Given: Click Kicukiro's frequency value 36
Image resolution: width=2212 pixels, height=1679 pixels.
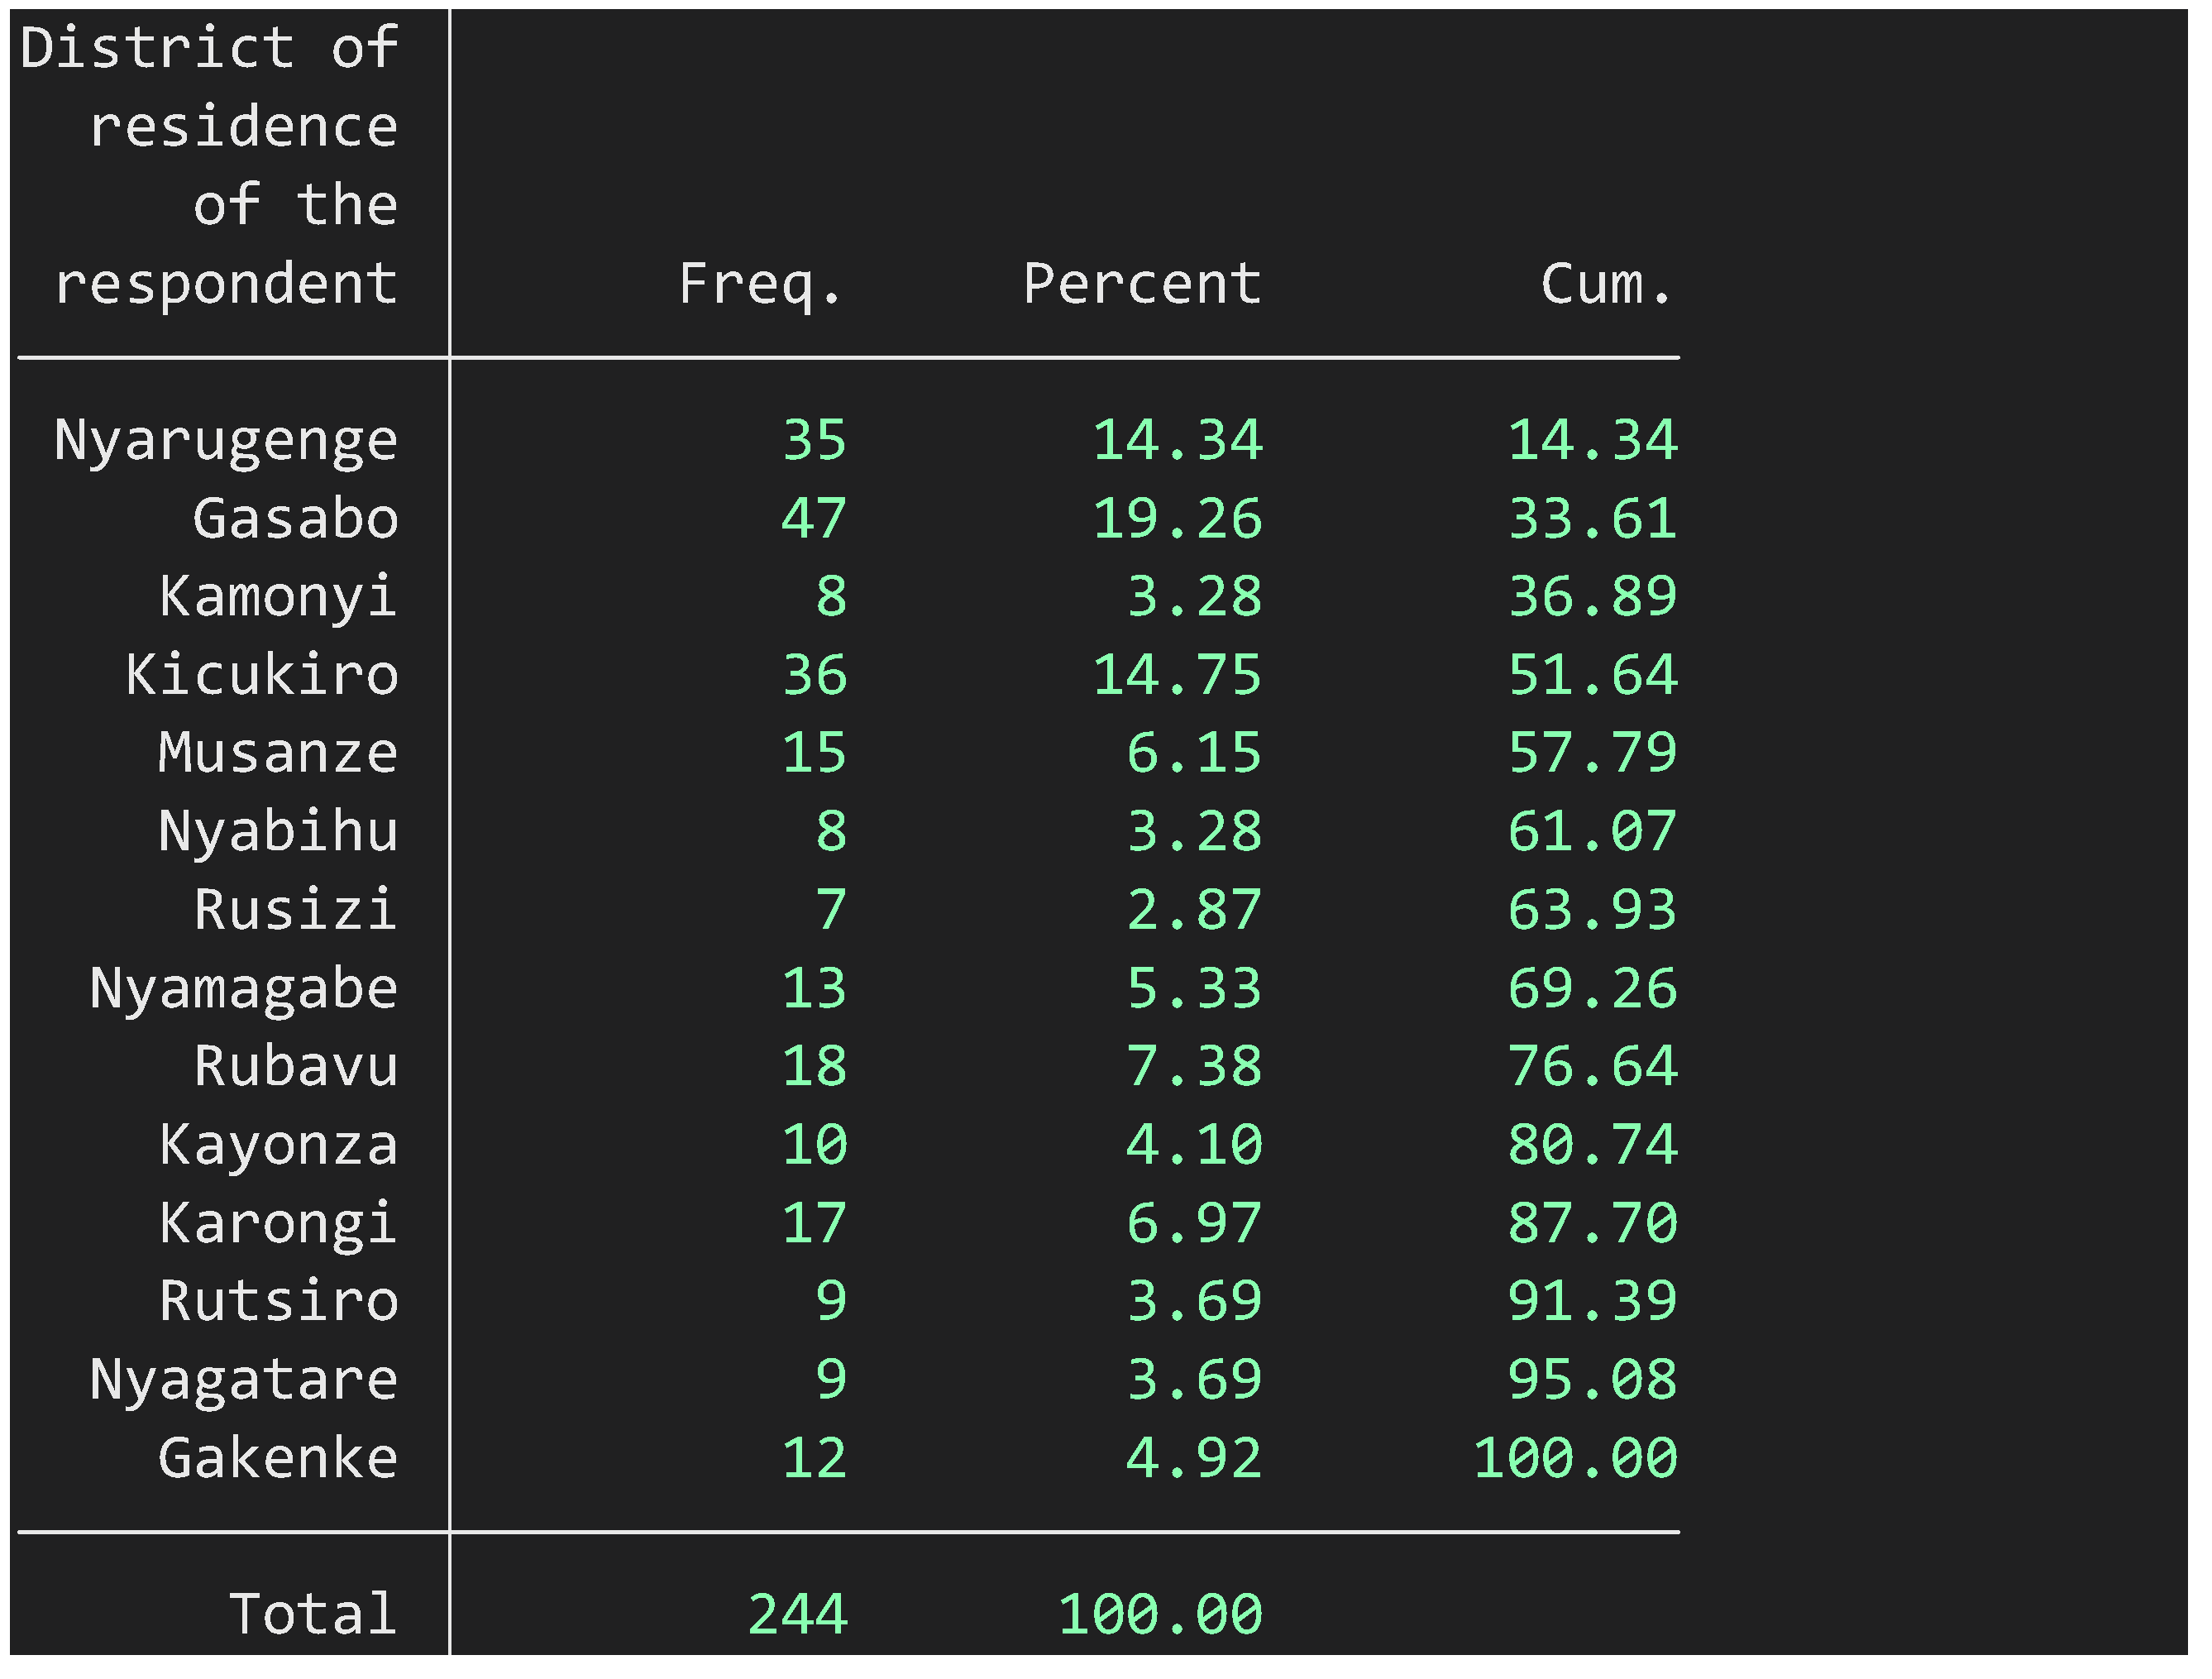Looking at the screenshot, I should tap(814, 675).
